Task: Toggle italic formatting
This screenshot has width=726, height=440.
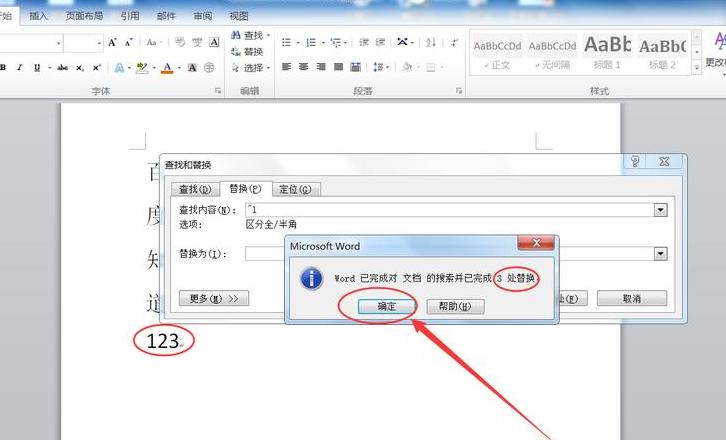Action: click(x=19, y=68)
